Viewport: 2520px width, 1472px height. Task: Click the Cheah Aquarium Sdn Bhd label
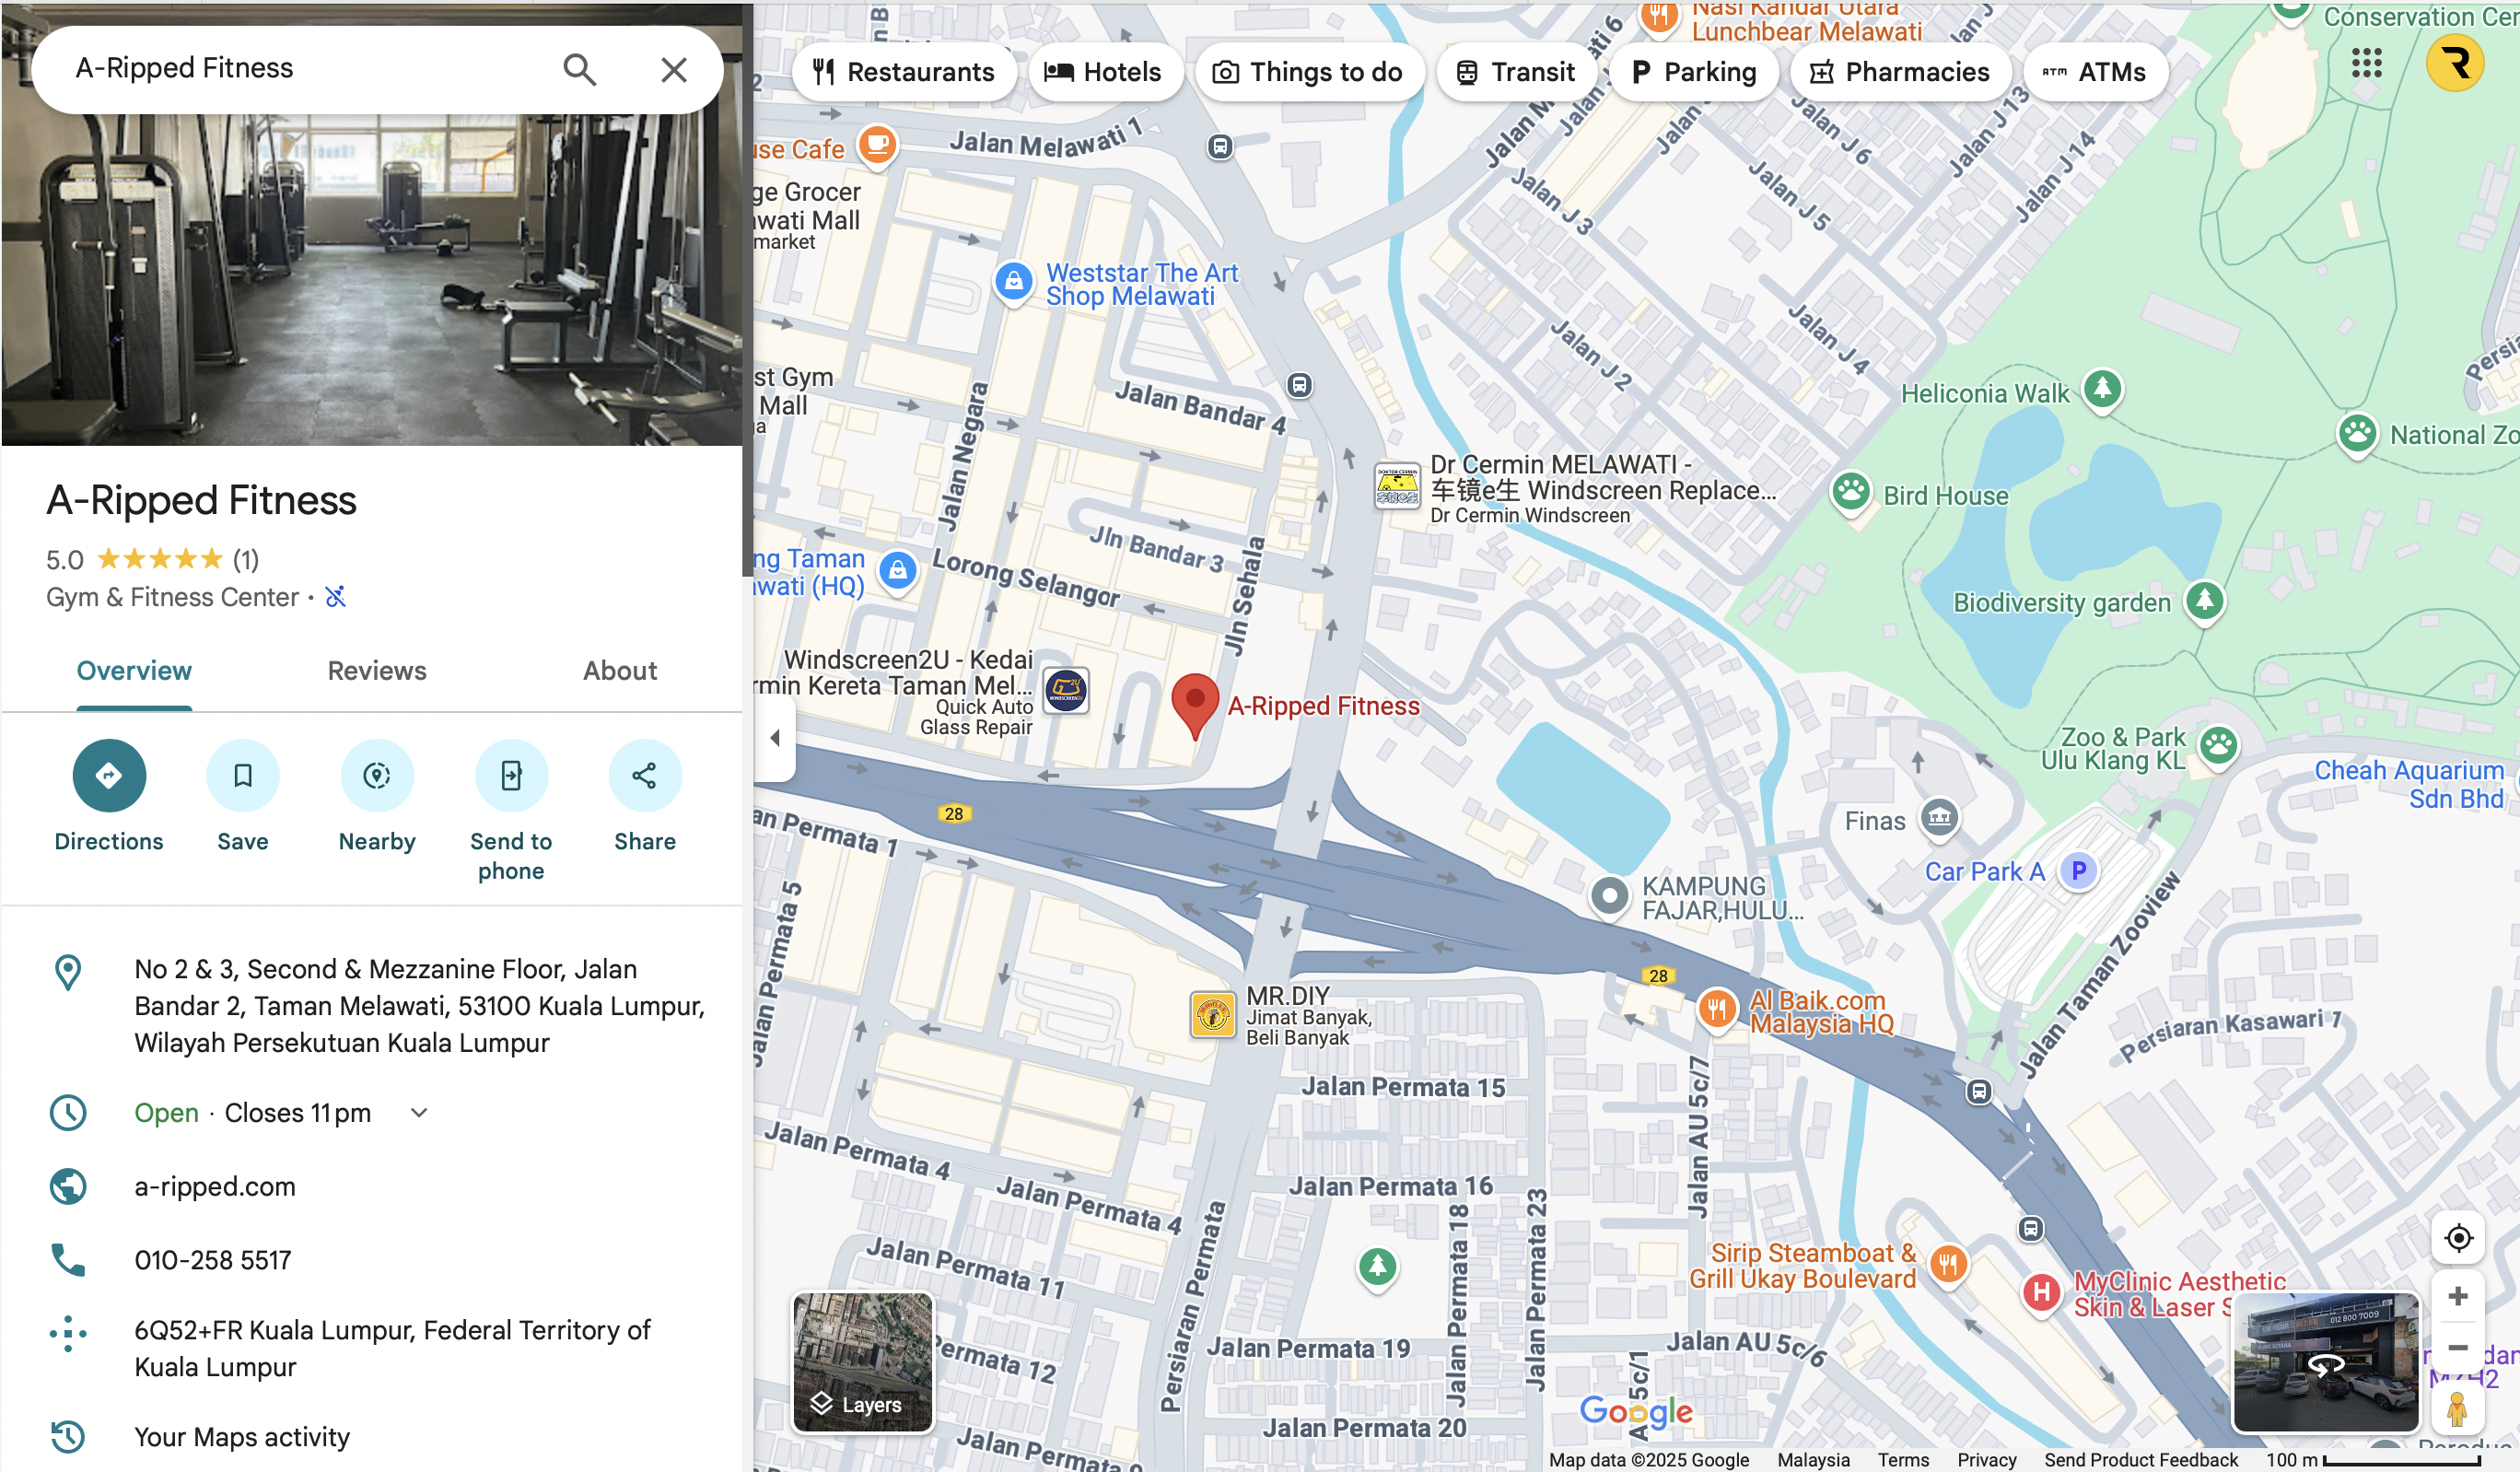pos(2409,784)
